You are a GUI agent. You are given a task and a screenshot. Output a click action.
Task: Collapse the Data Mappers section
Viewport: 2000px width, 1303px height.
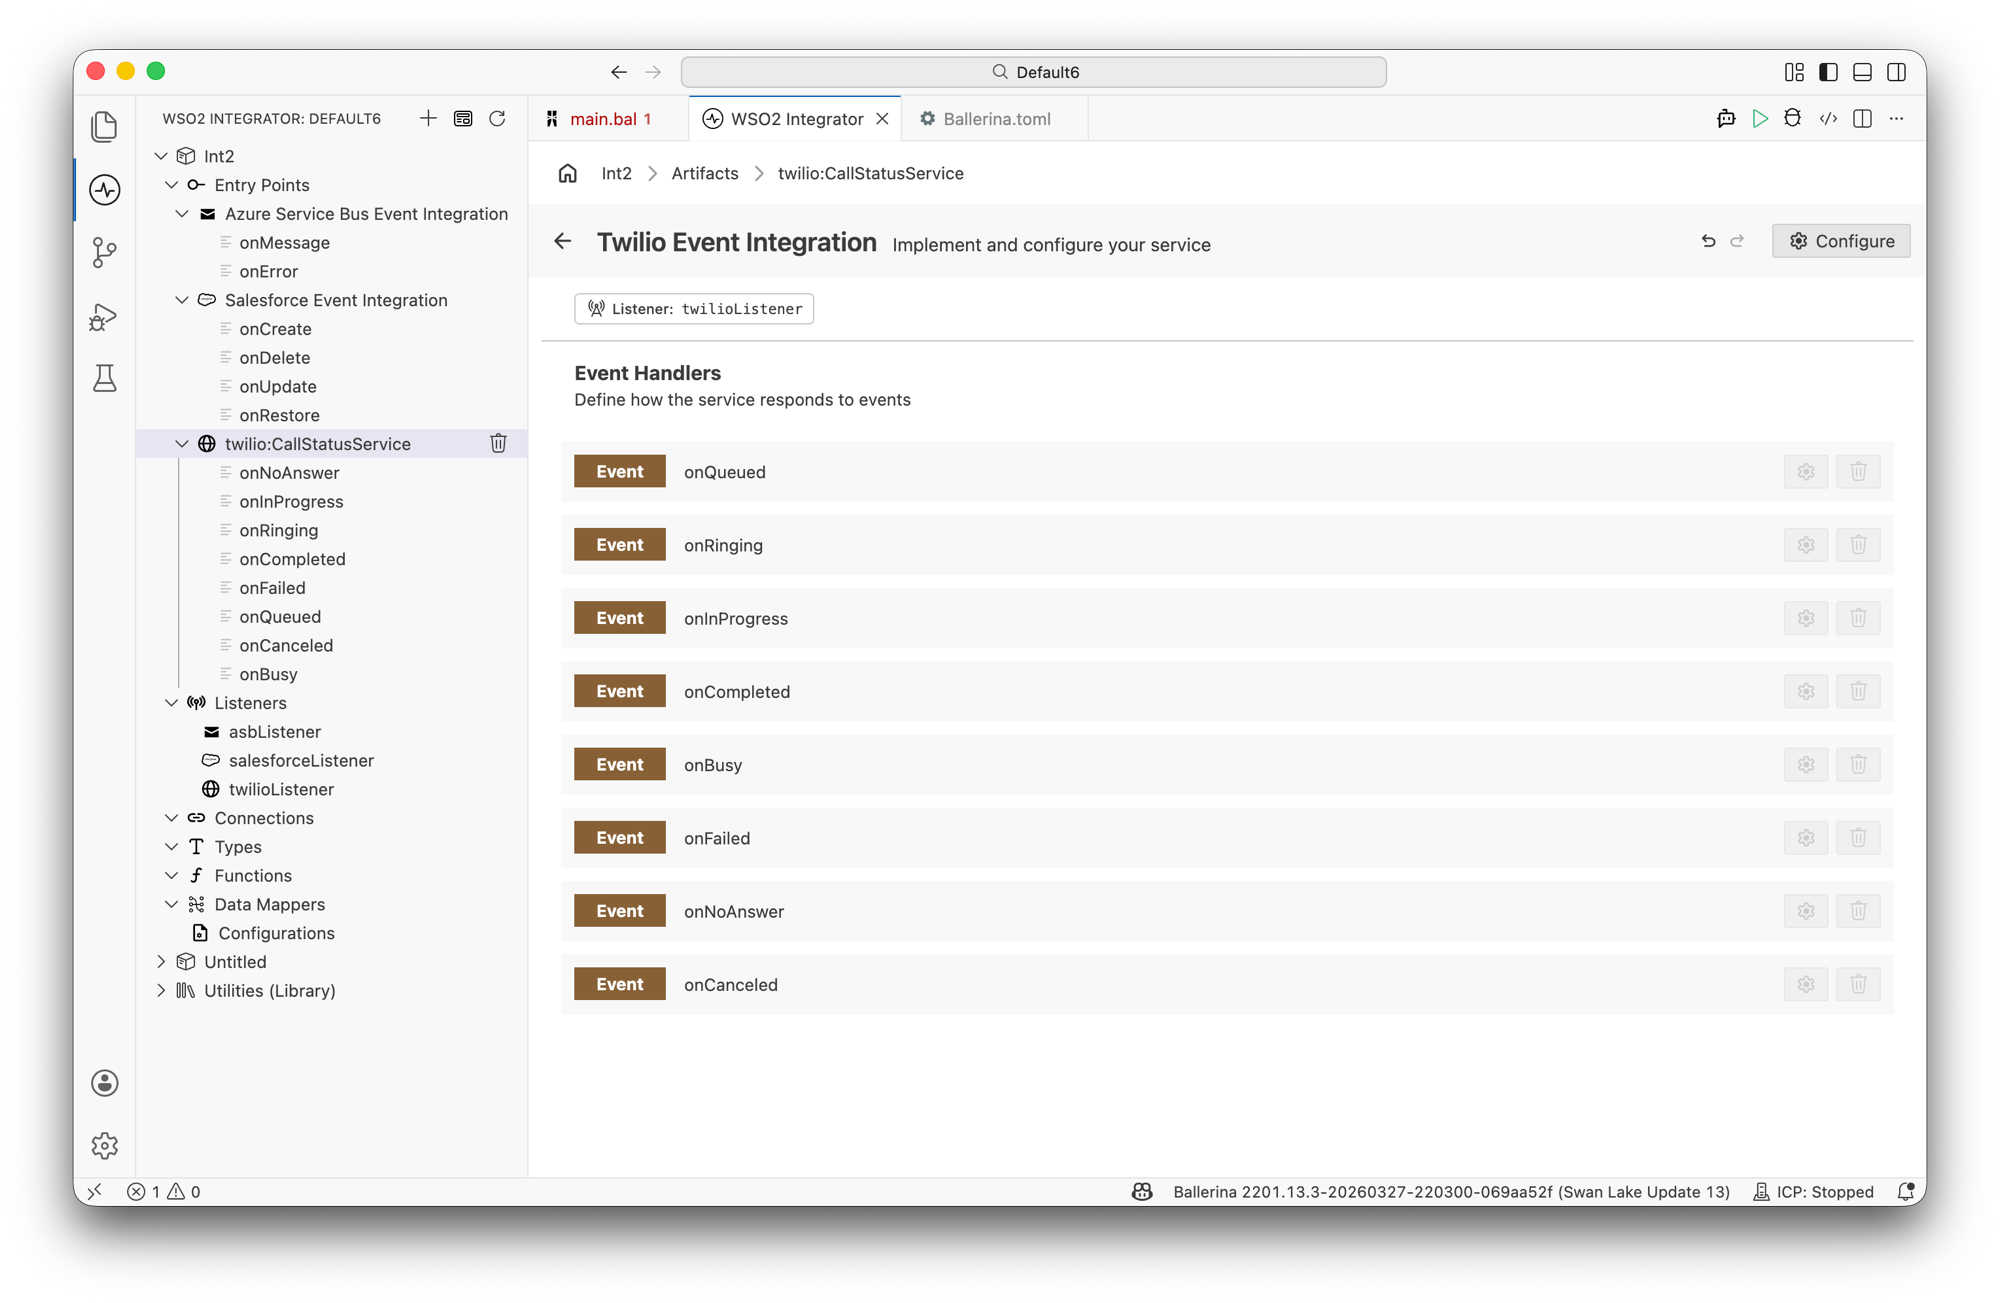[172, 904]
